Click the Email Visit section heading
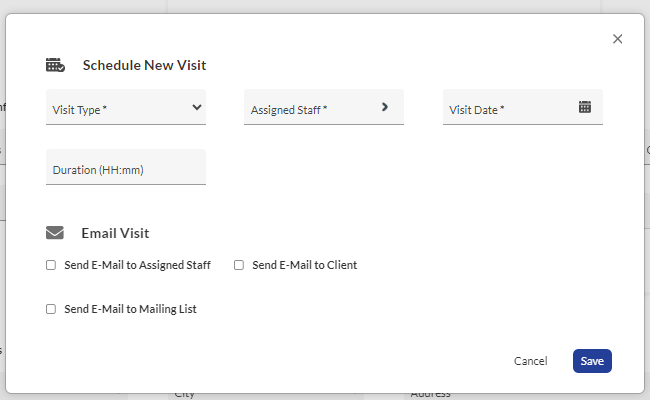The width and height of the screenshot is (650, 400). pos(115,233)
